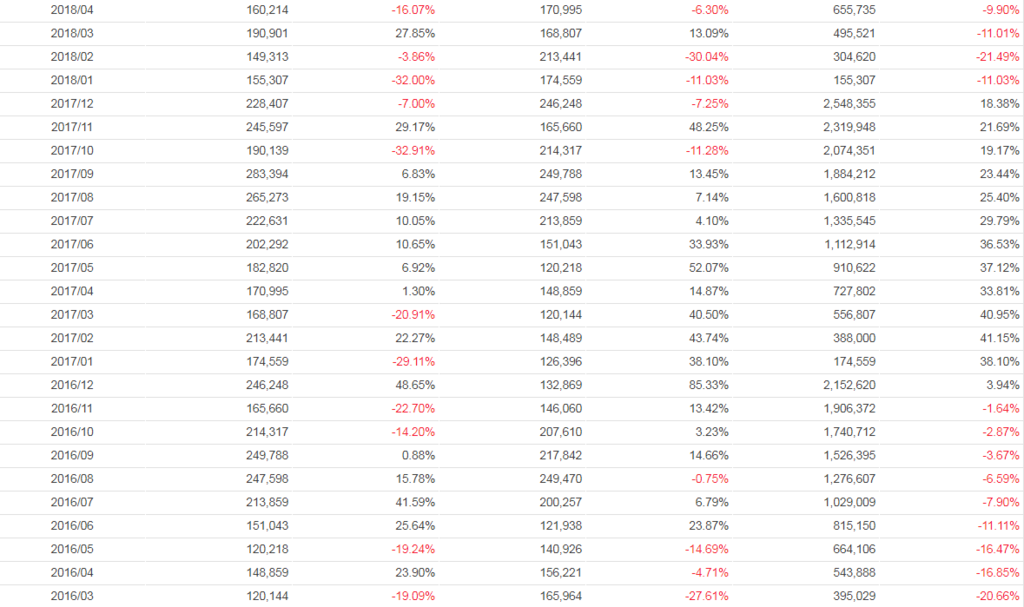Select the red -16.07% value
1024x607 pixels.
click(413, 9)
